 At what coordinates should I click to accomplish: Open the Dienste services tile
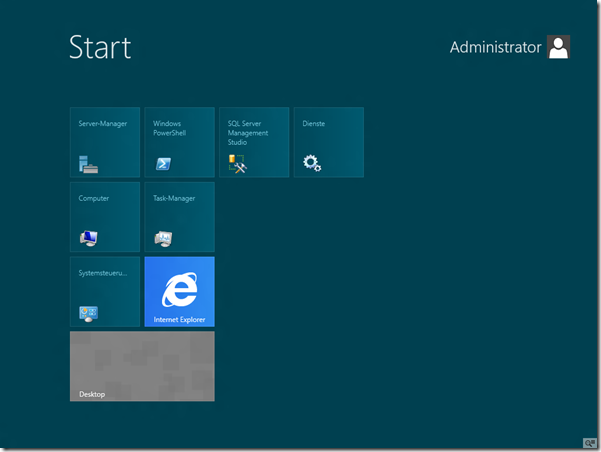pos(329,142)
